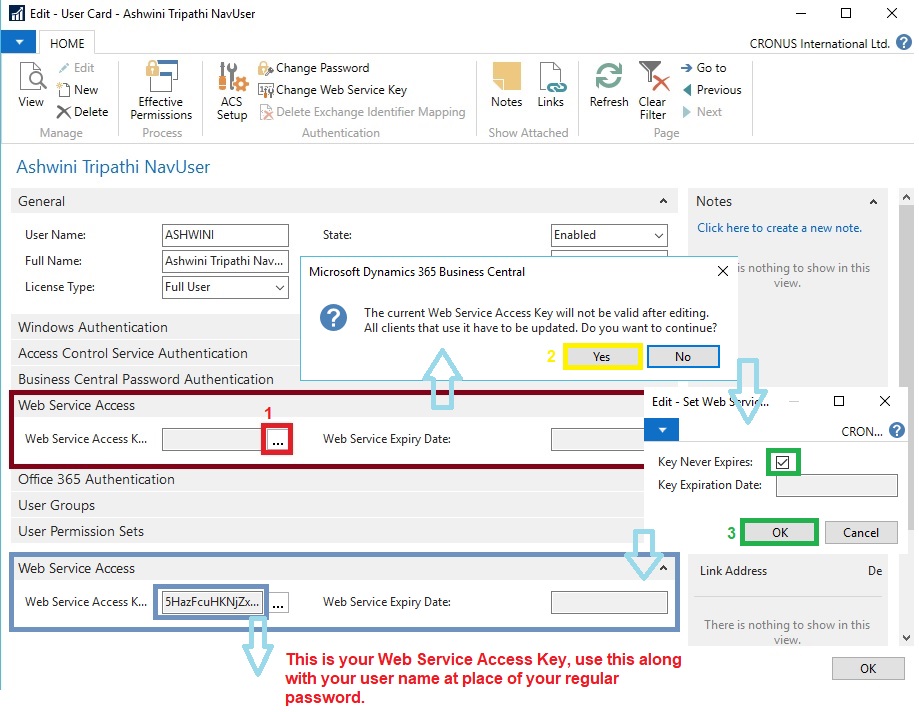Open the blue help question mark icon

pos(904,43)
